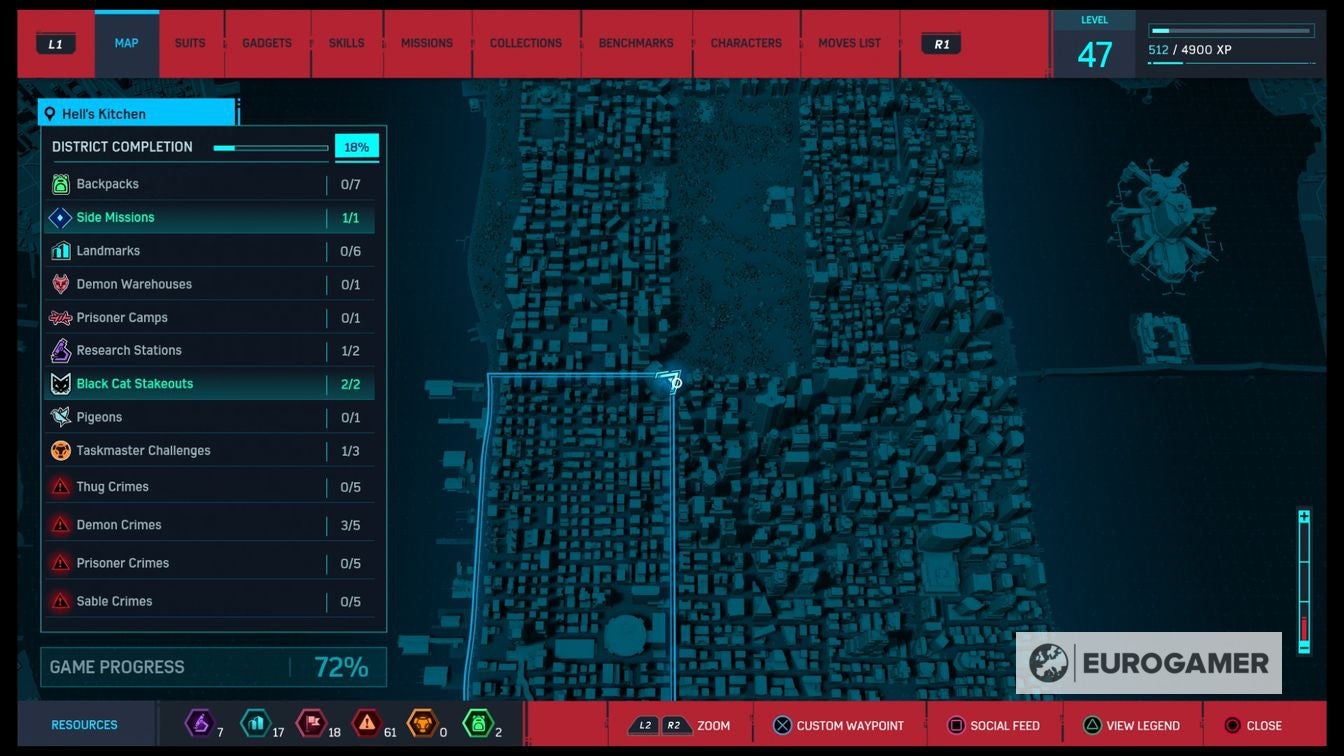Open the Suits tab
This screenshot has height=756, width=1344.
[x=190, y=44]
